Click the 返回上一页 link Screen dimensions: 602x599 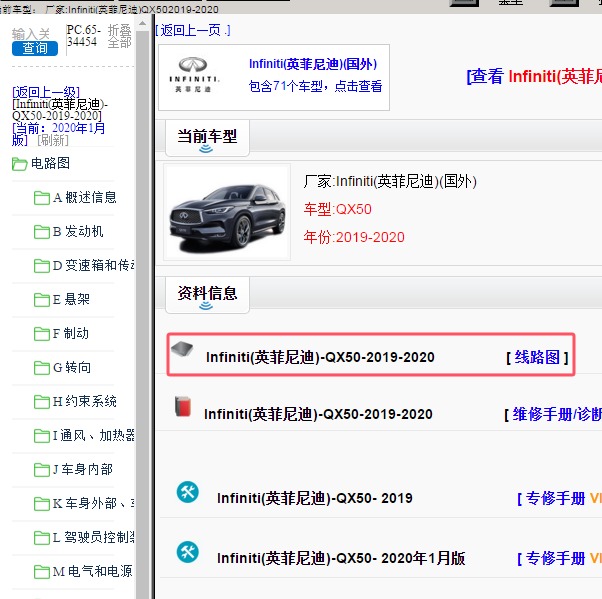pyautogui.click(x=193, y=30)
